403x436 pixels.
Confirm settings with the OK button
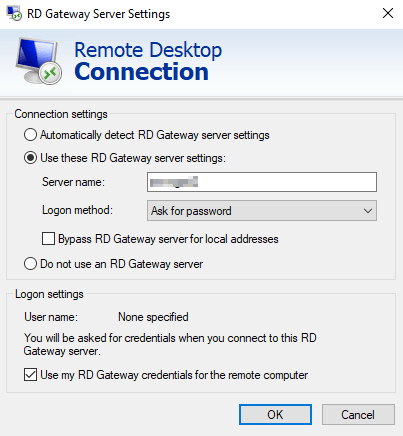click(x=275, y=415)
